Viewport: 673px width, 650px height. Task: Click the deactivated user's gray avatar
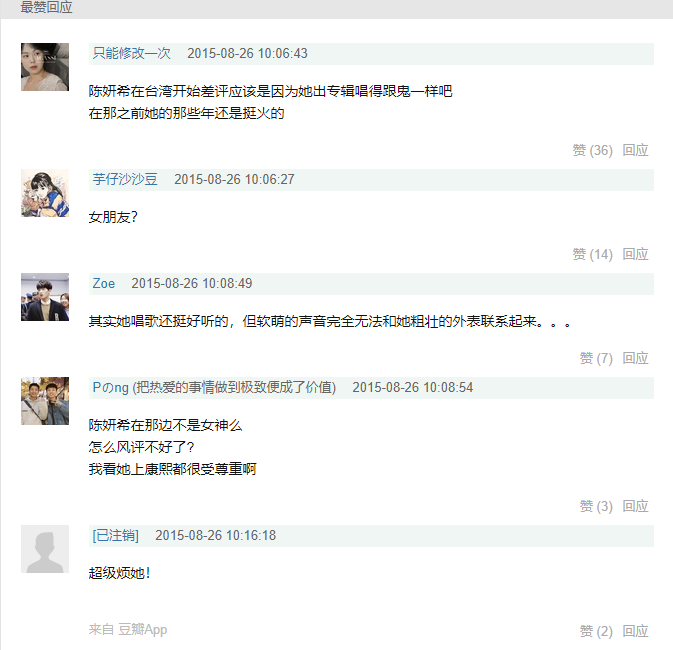click(x=45, y=549)
